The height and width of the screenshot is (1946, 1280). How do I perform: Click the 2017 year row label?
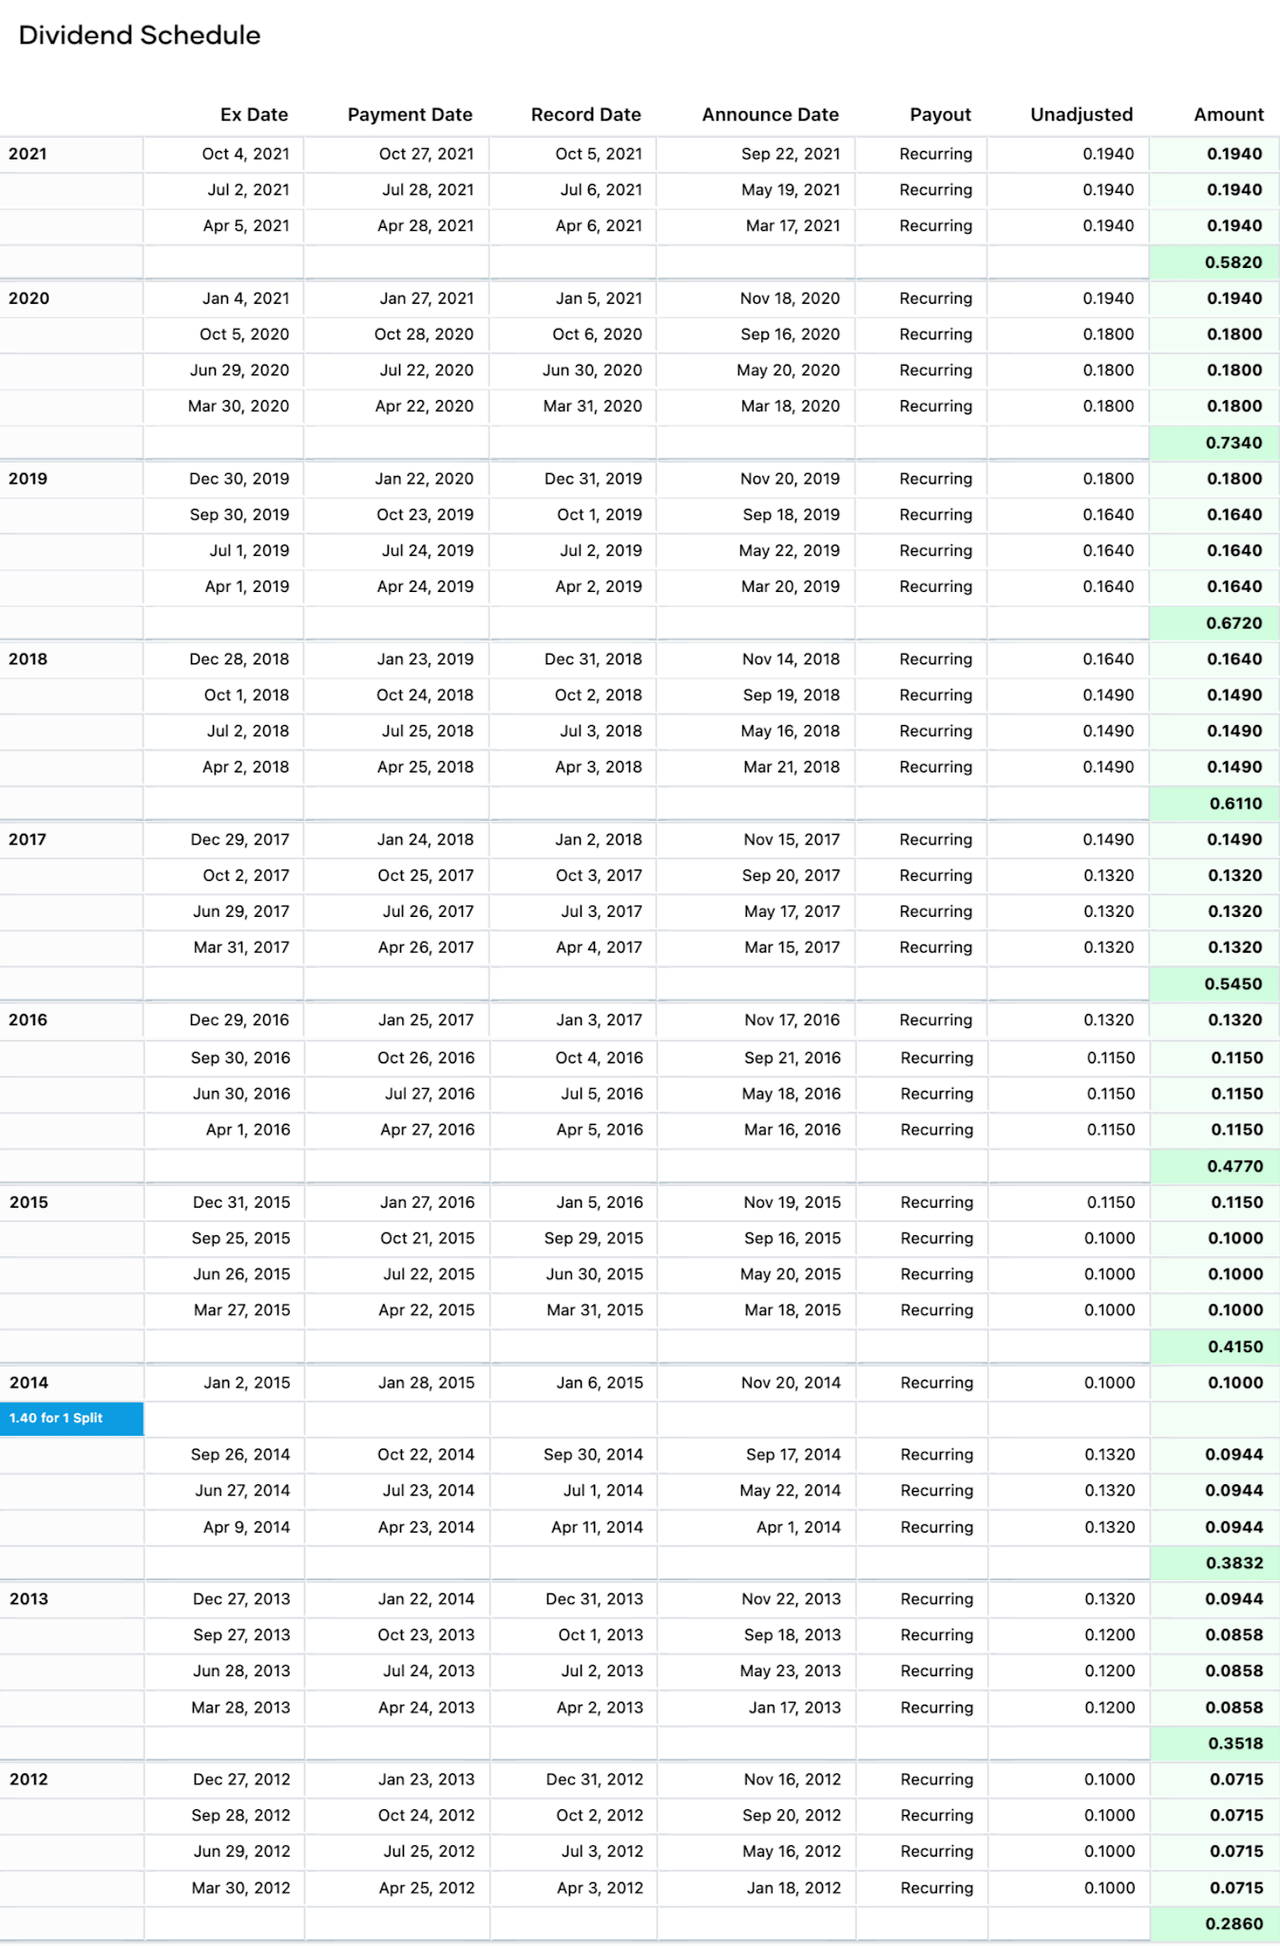28,839
